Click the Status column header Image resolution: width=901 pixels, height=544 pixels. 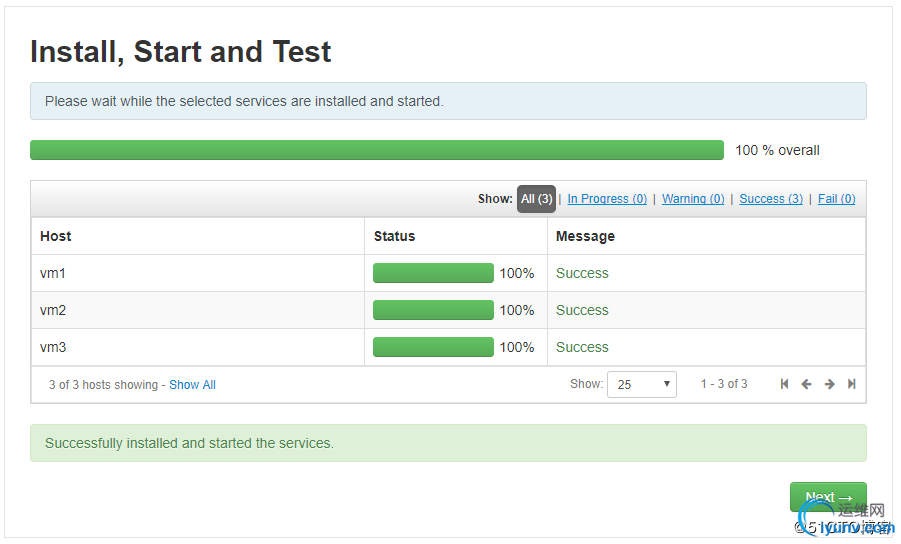point(394,236)
